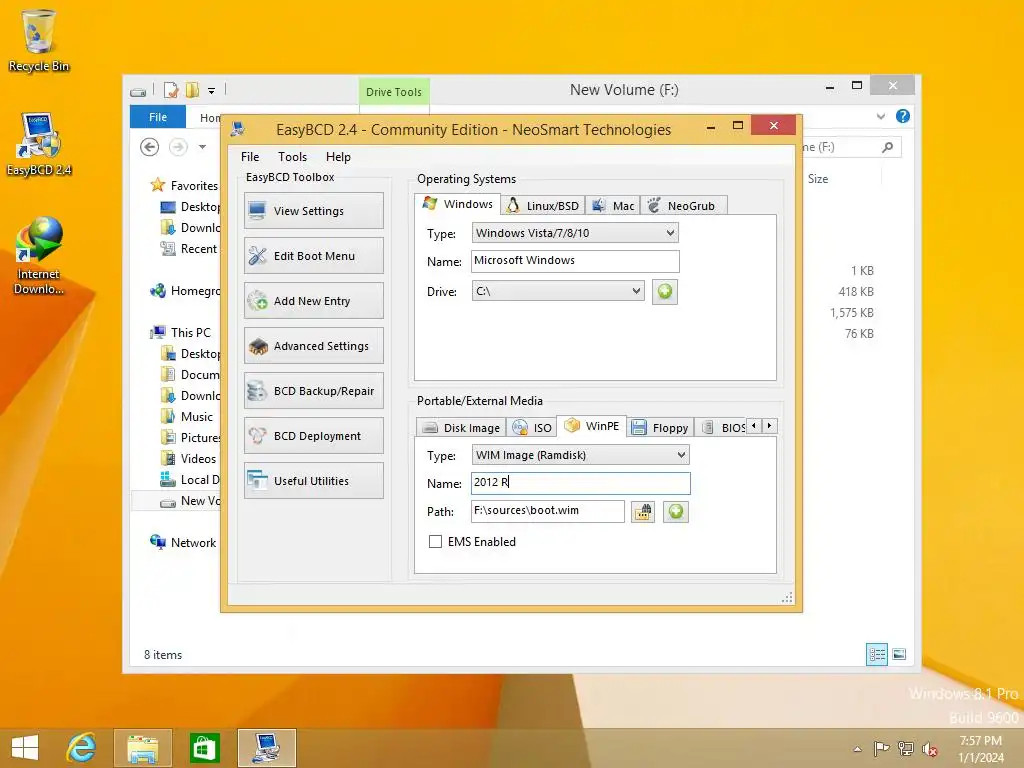Open File tab in Explorer window
The height and width of the screenshot is (768, 1024).
pyautogui.click(x=158, y=117)
